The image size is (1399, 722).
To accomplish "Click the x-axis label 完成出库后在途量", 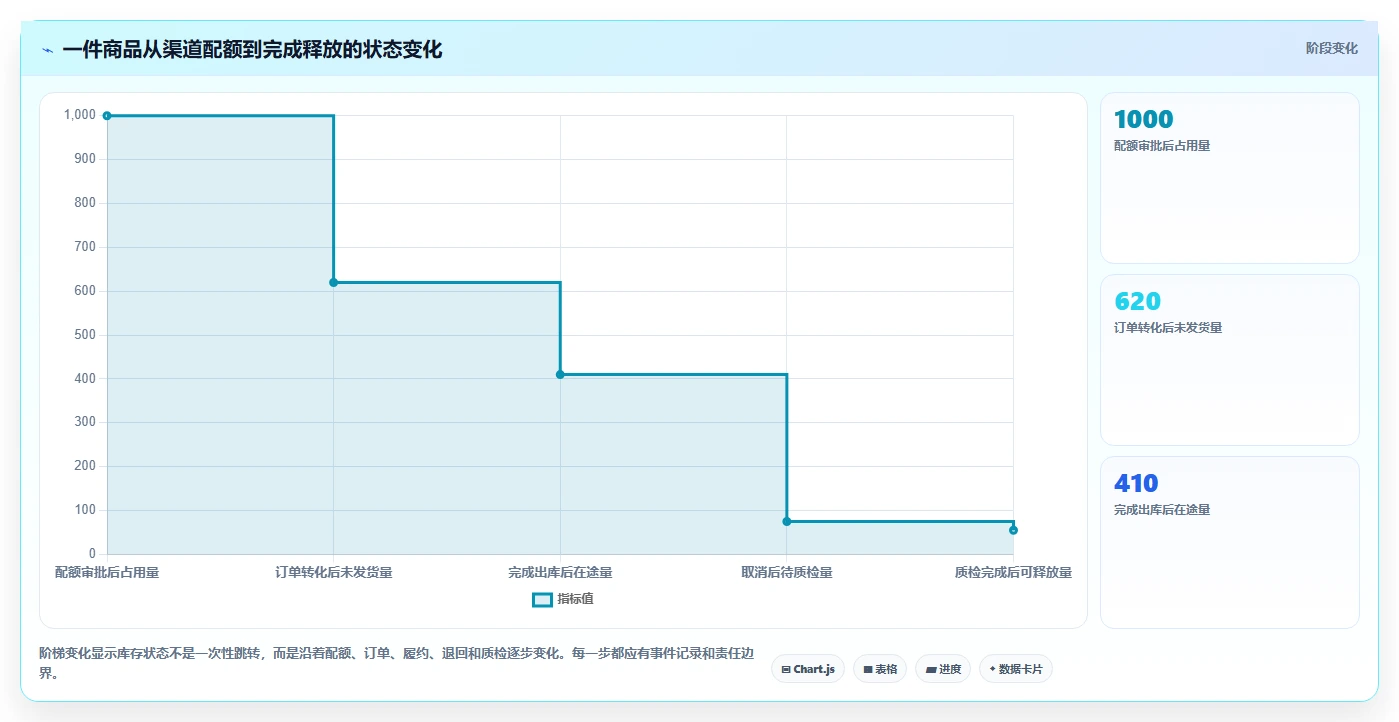I will point(560,573).
